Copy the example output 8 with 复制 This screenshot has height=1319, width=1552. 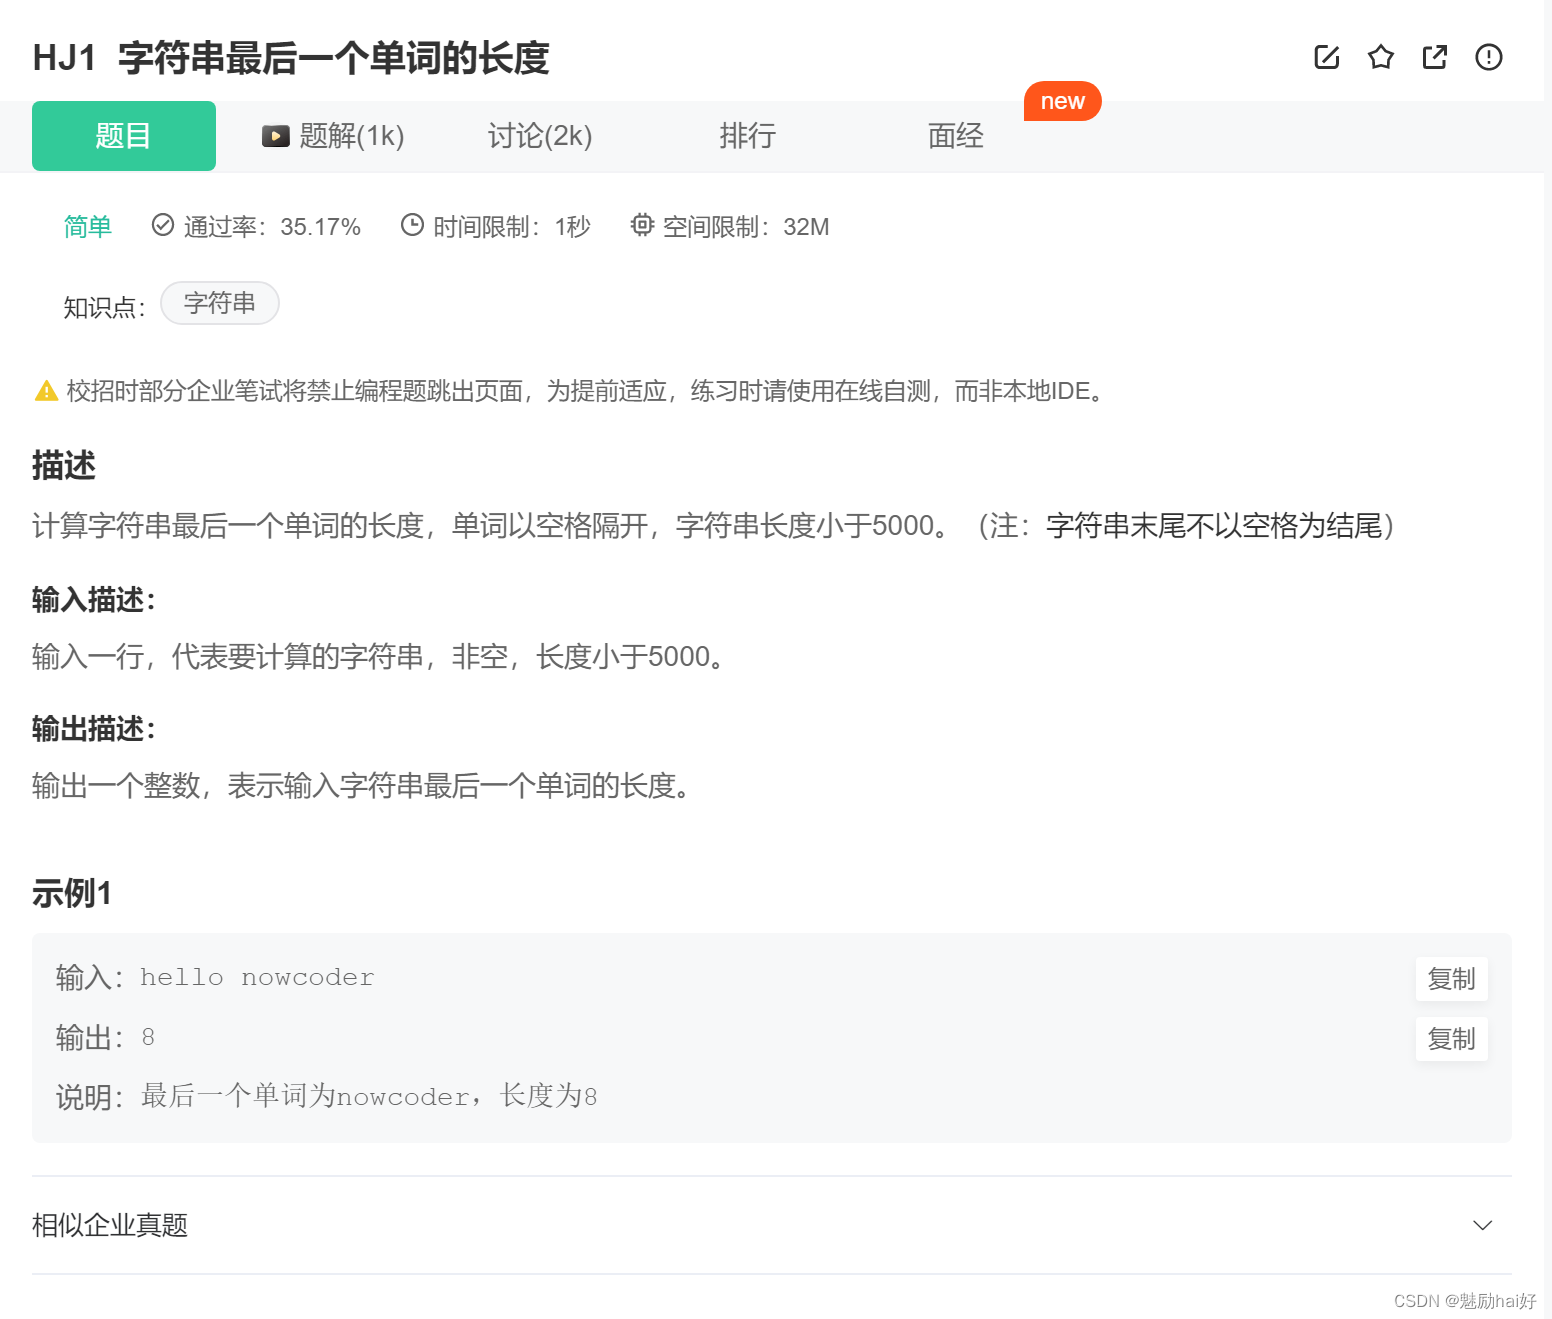pyautogui.click(x=1451, y=1039)
